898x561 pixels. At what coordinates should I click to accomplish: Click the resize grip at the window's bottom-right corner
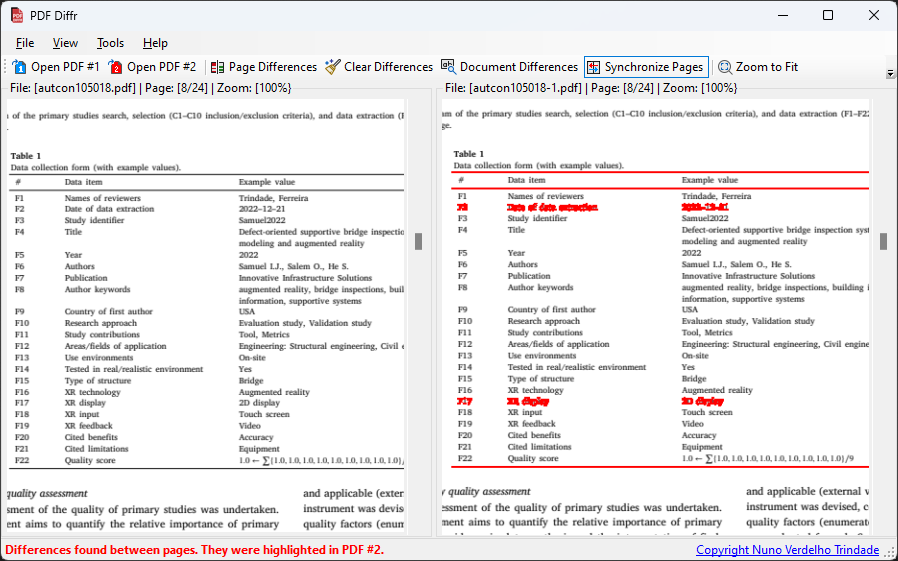(891, 554)
